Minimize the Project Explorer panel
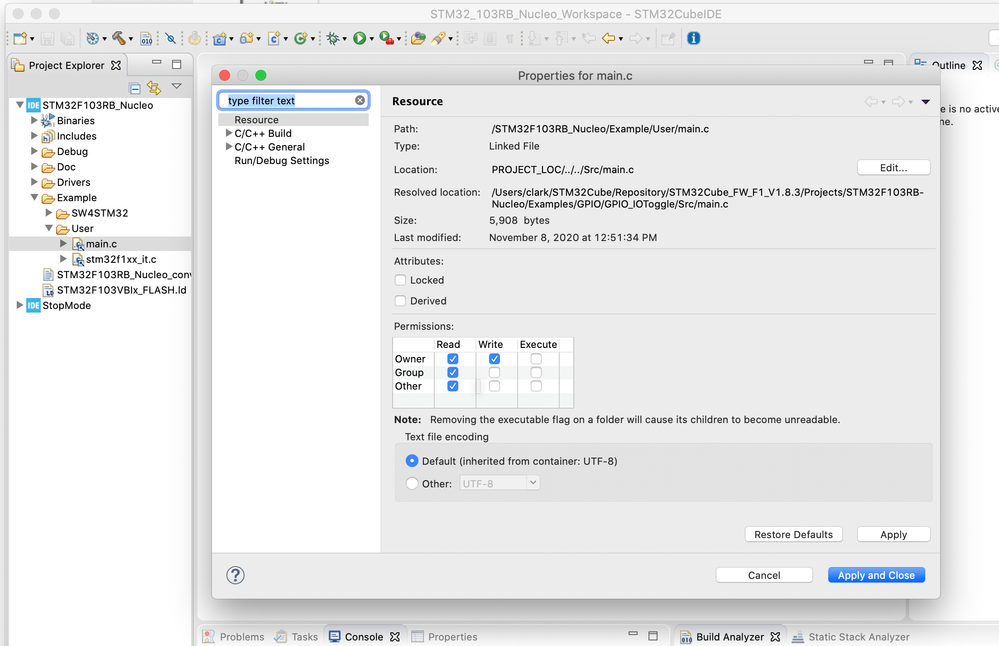 [x=156, y=62]
